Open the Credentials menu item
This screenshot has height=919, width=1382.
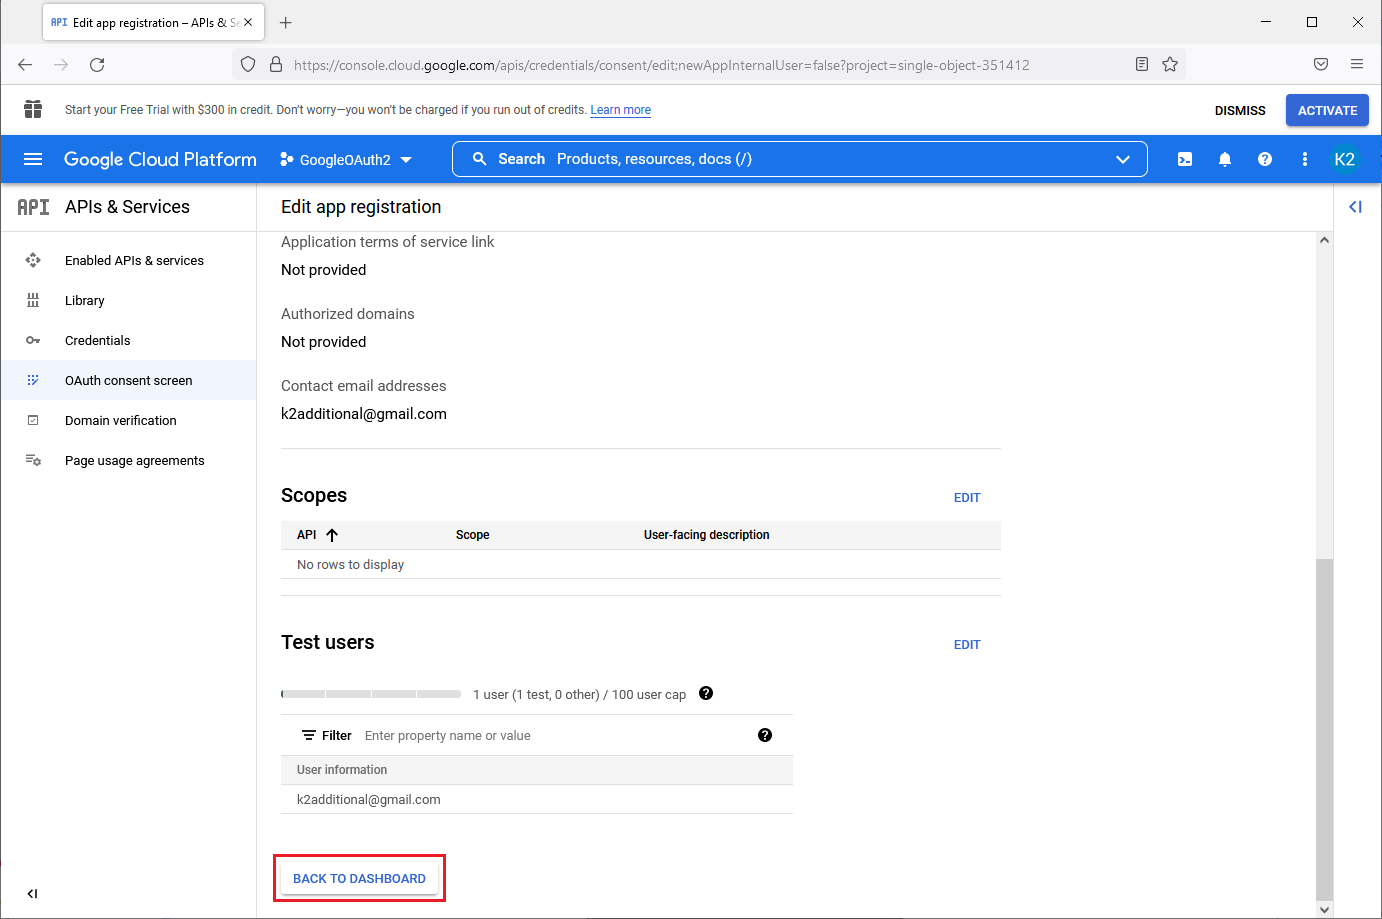point(98,340)
